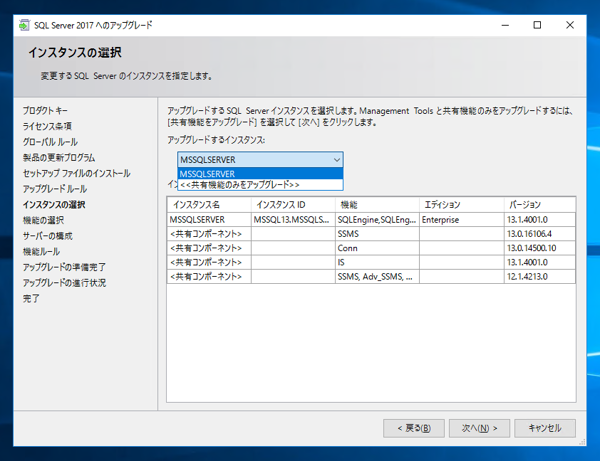Click the インスタンス名 column header
Screen dimensions: 600x461
click(x=209, y=205)
